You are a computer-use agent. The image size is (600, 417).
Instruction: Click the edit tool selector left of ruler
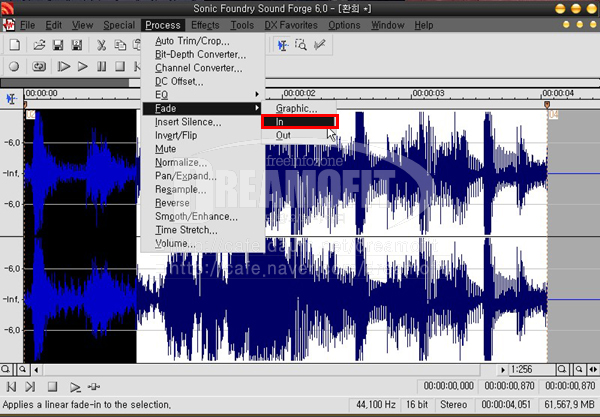[x=11, y=99]
